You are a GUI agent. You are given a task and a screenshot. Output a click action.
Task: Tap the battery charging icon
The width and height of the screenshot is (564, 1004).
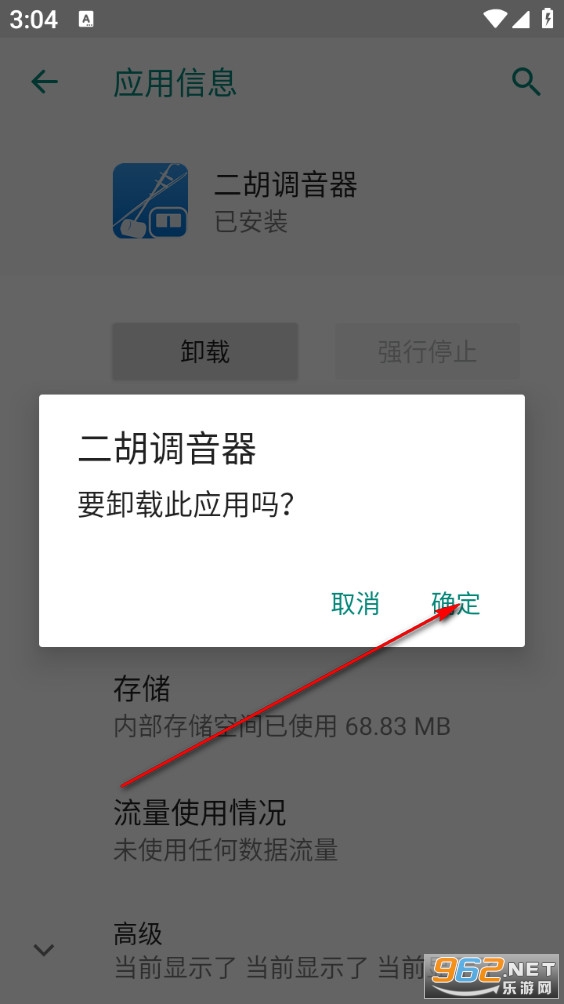[547, 18]
